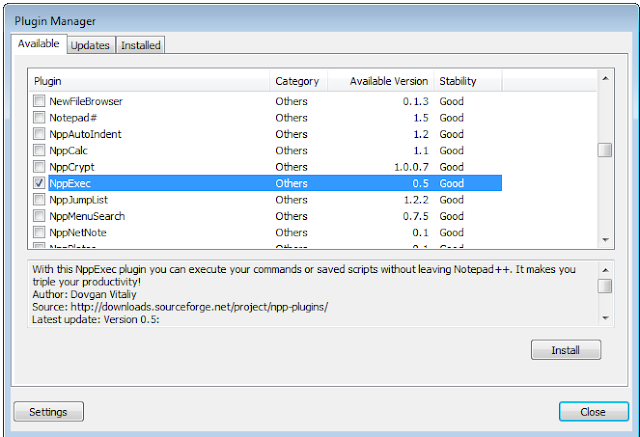Uncheck the NppExec plugin checkbox
640x437 pixels.
pos(39,183)
